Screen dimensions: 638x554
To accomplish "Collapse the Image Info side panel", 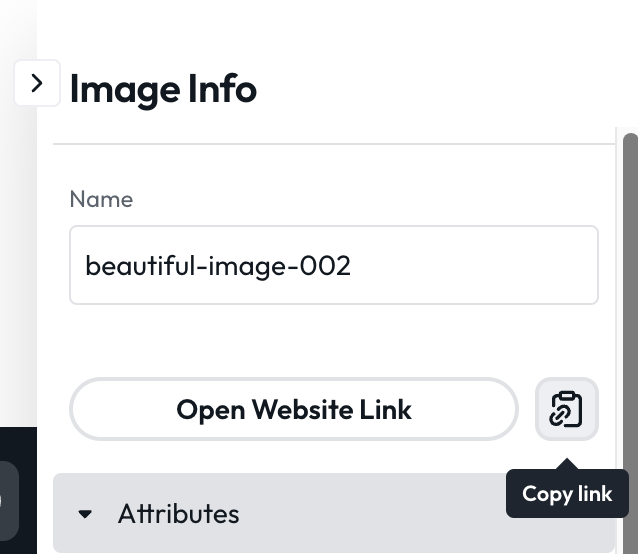I will (37, 83).
